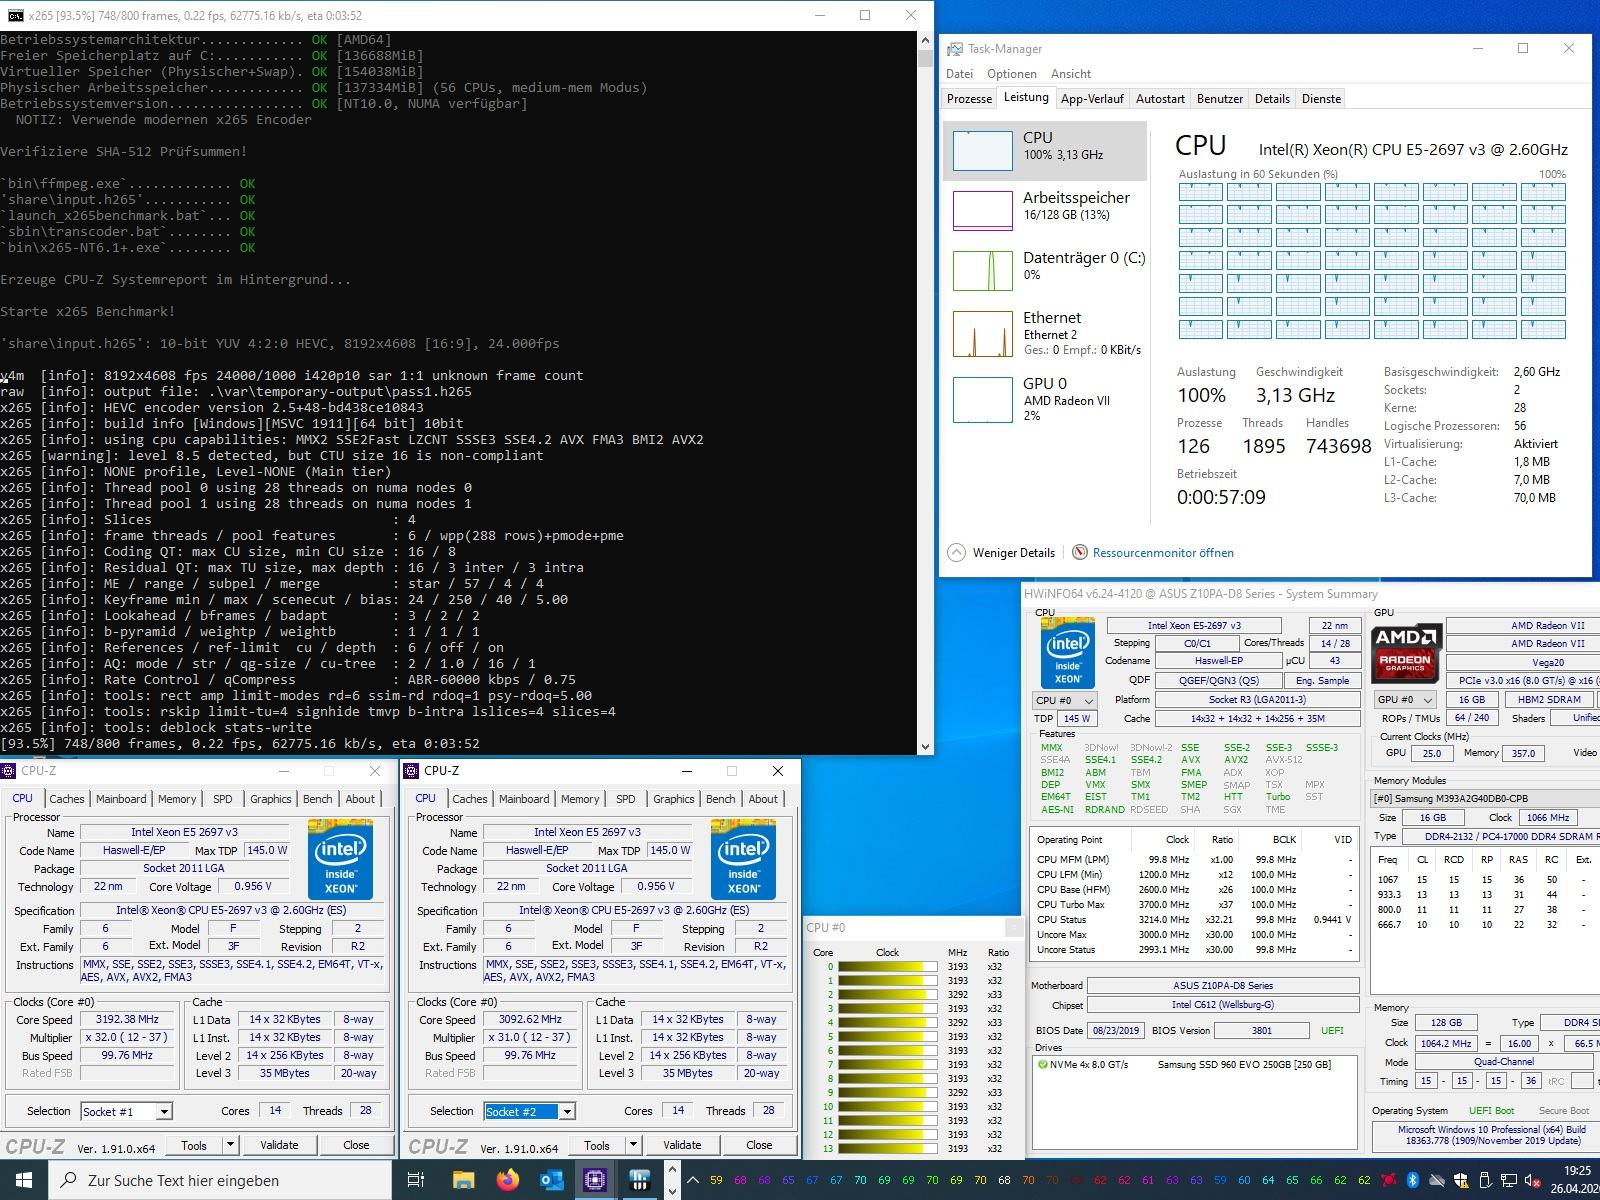This screenshot has height=1200, width=1600.
Task: Open Outlook from the taskbar
Action: pos(551,1180)
